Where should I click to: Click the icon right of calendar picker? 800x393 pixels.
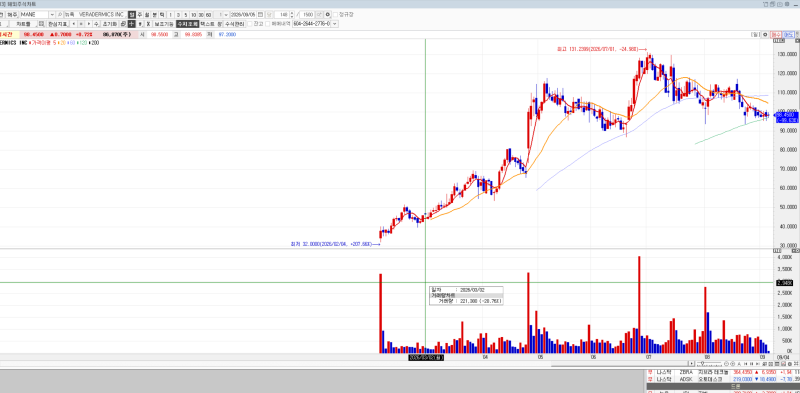(x=269, y=14)
